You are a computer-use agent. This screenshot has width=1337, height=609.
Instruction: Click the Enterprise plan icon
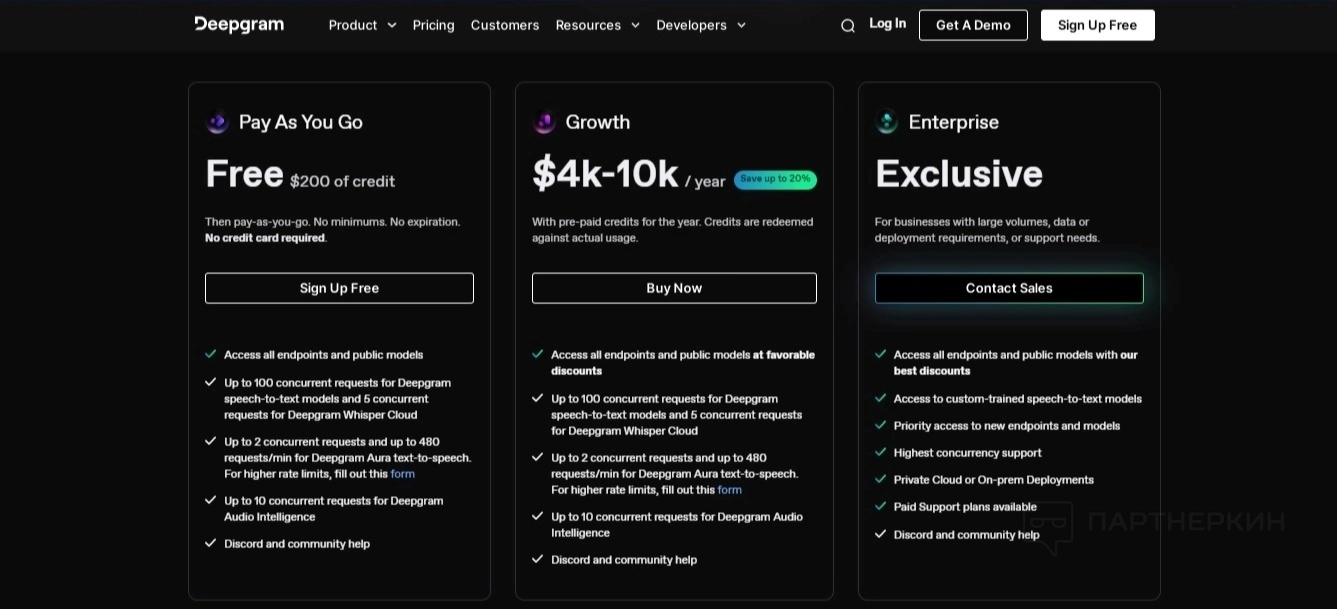pyautogui.click(x=887, y=122)
